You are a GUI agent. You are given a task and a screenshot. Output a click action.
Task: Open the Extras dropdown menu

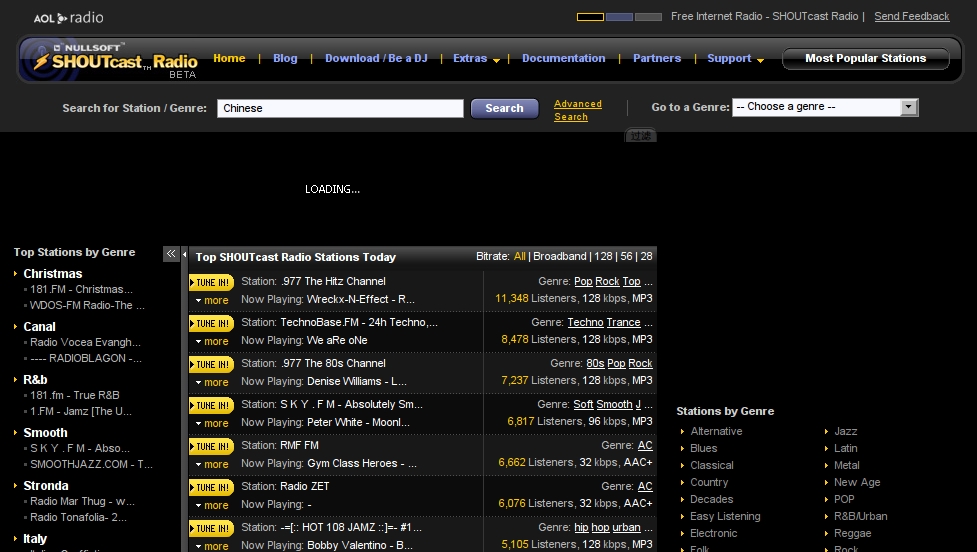tap(476, 59)
